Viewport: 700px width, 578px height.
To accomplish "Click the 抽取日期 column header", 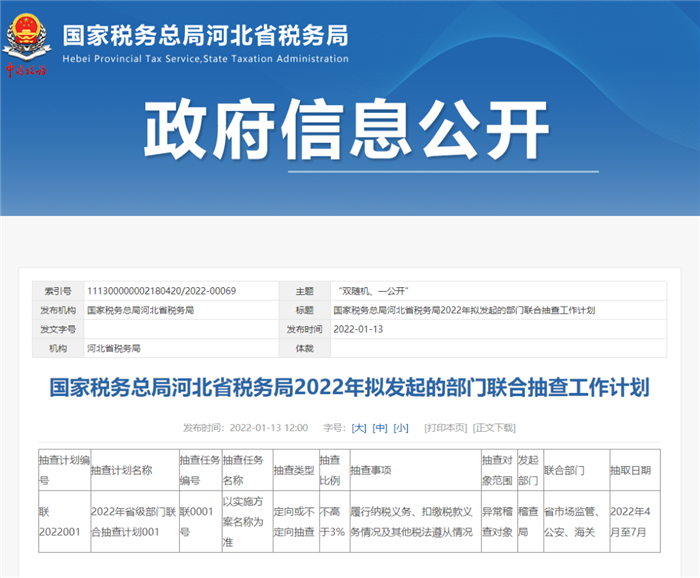I will 635,470.
